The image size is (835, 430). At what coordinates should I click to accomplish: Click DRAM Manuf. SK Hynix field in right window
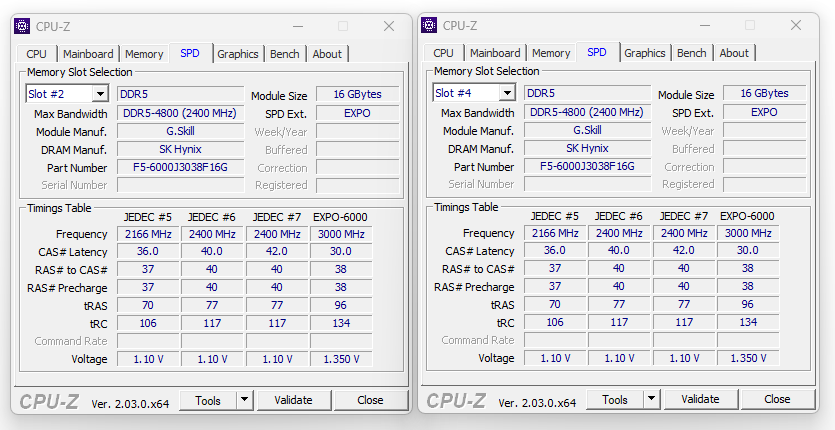point(587,148)
